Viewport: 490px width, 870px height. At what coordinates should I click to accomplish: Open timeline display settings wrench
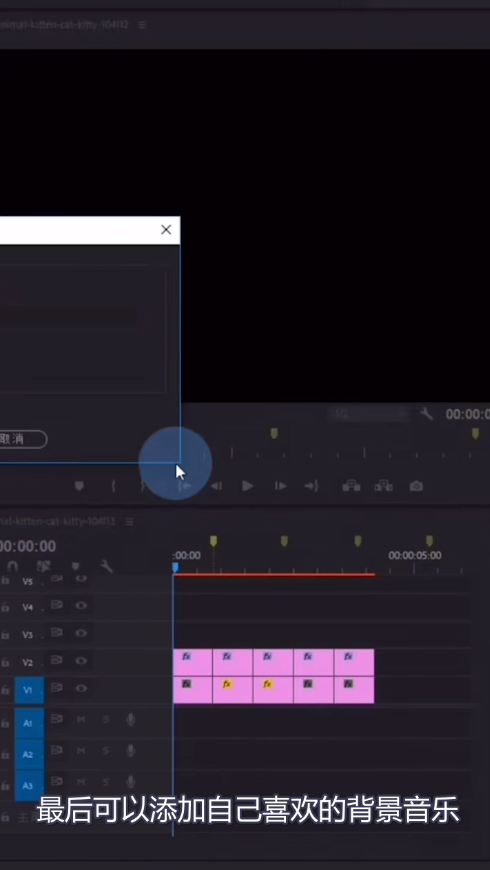point(107,566)
